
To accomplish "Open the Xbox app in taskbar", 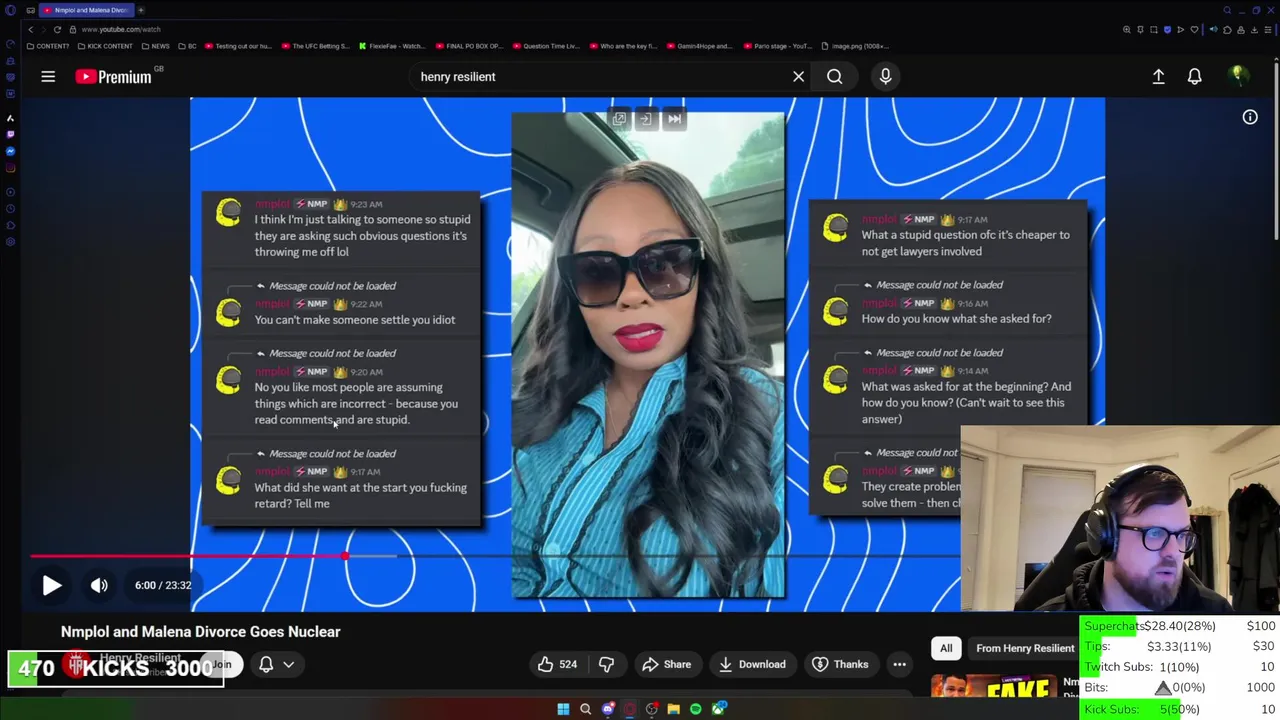I will tap(718, 709).
